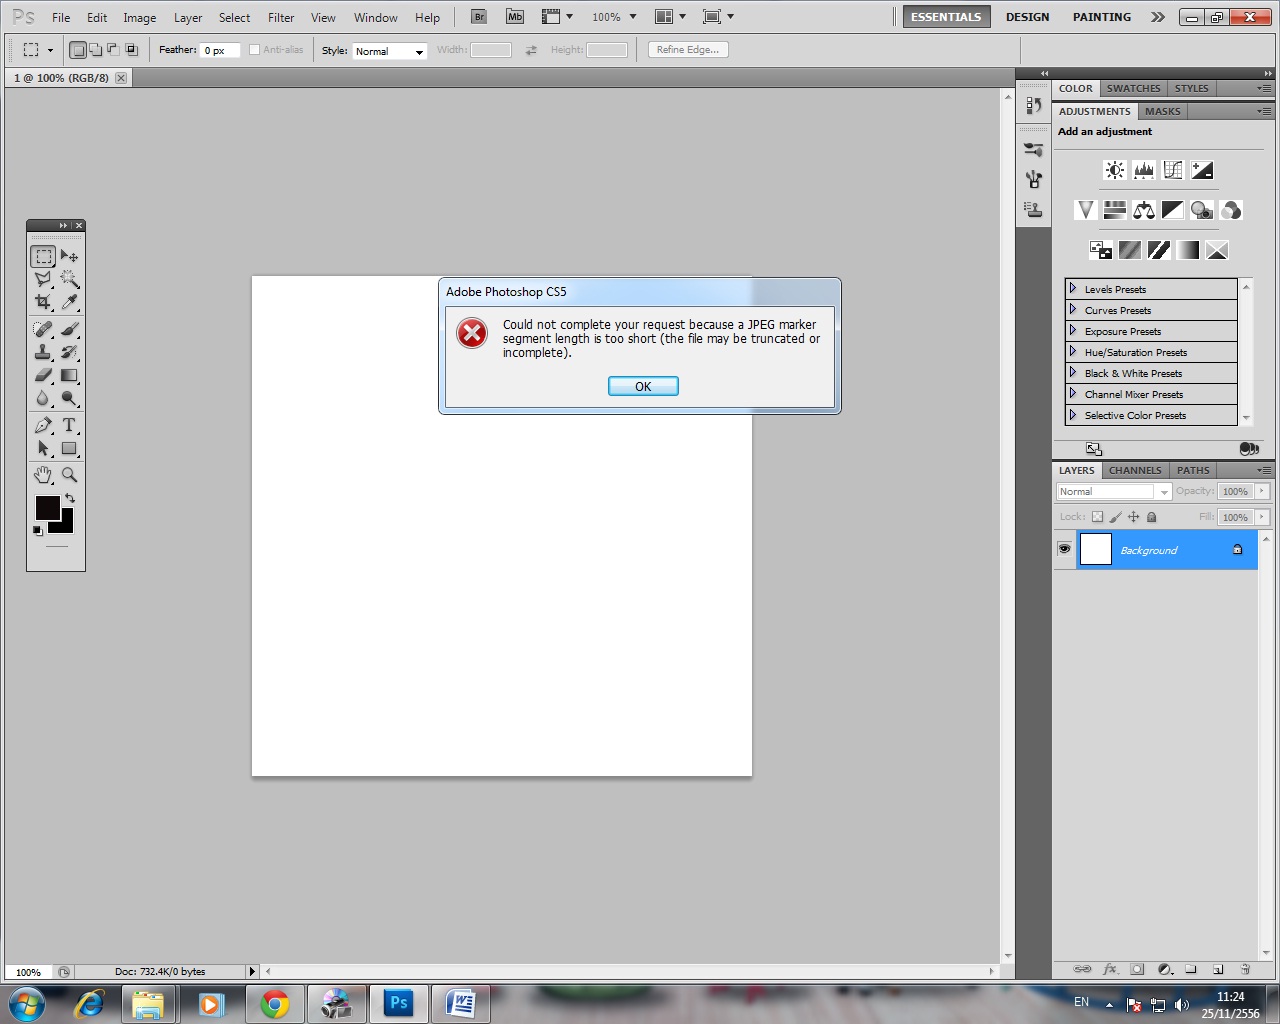Open the Filter menu

281,17
